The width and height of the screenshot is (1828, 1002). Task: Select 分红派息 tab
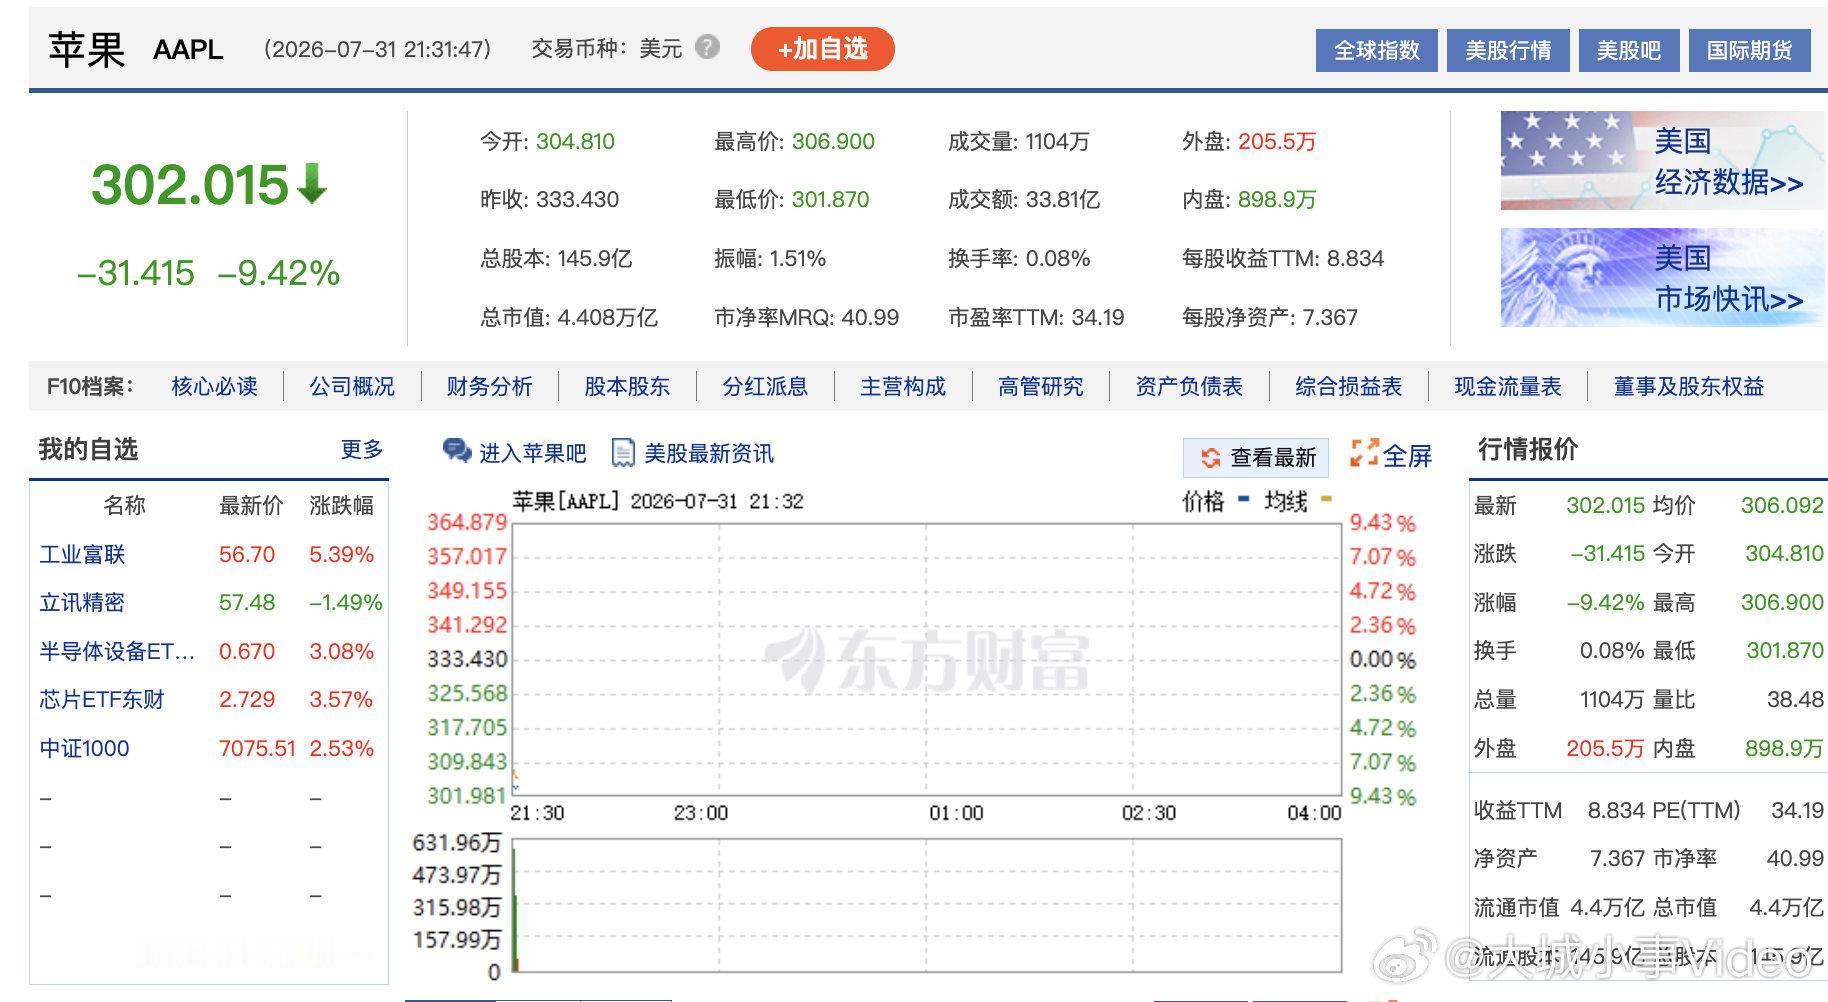[765, 386]
